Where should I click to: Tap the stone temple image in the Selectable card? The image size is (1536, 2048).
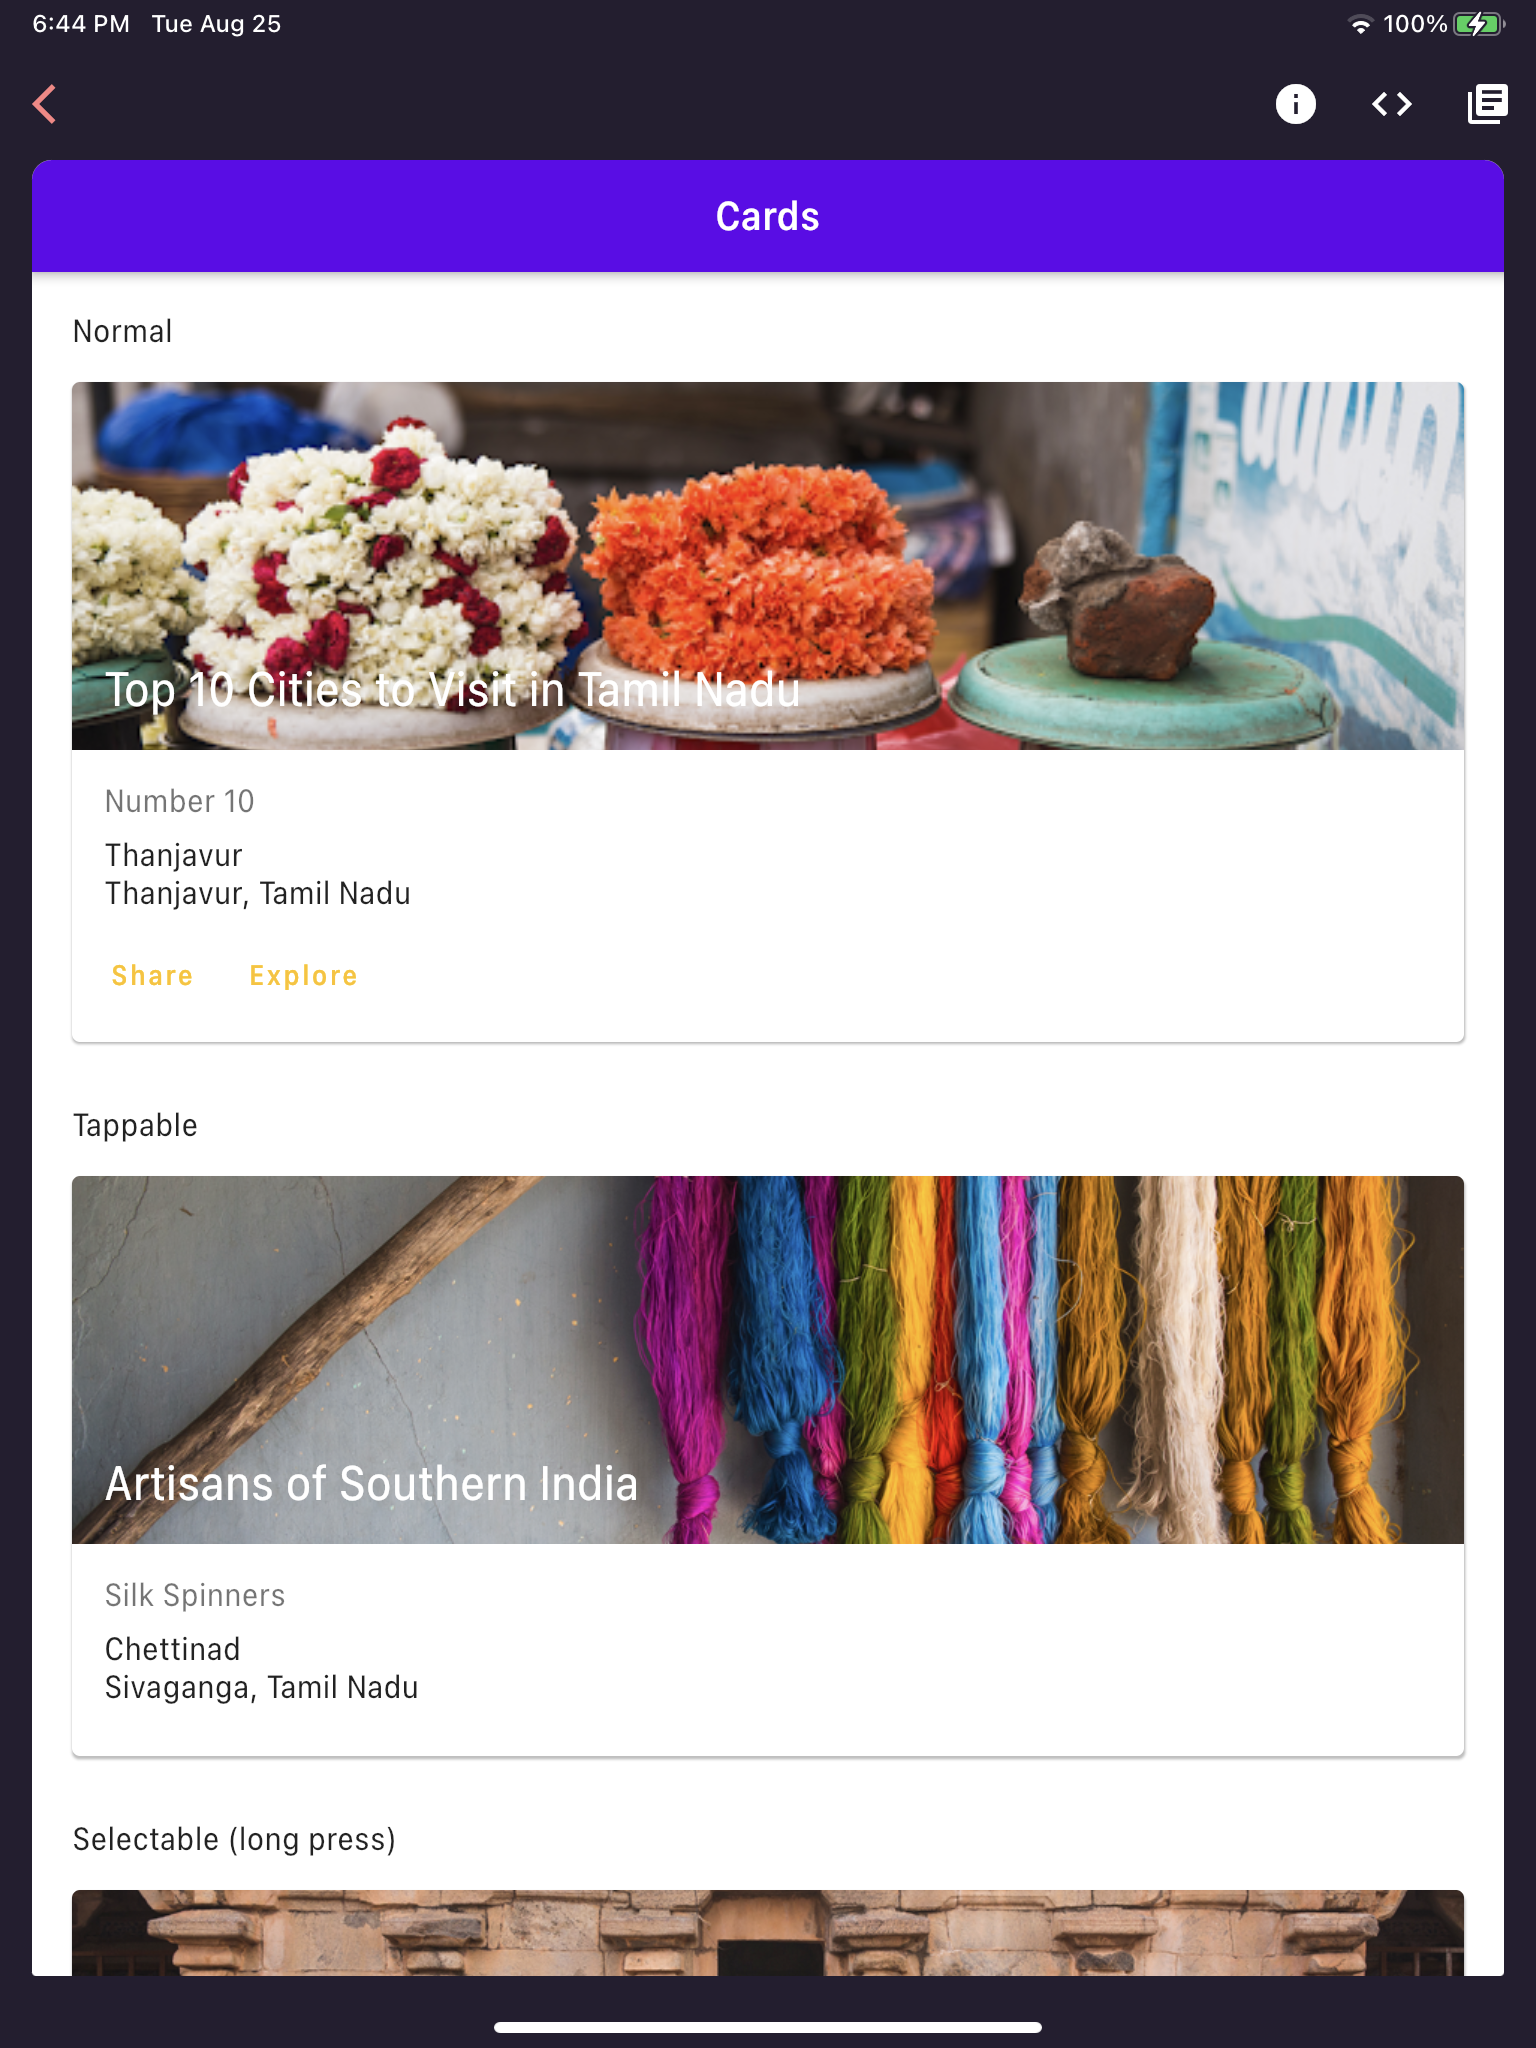(x=768, y=1932)
